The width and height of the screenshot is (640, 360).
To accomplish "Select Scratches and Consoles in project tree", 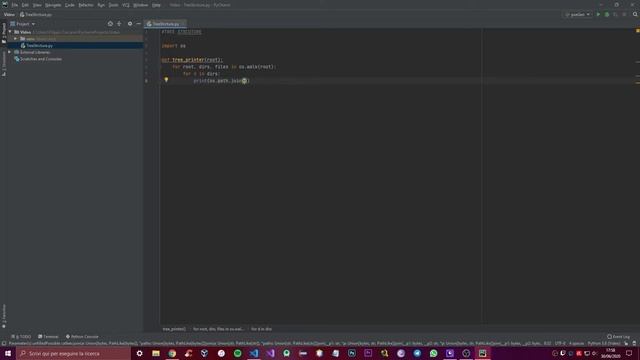I will coord(41,59).
